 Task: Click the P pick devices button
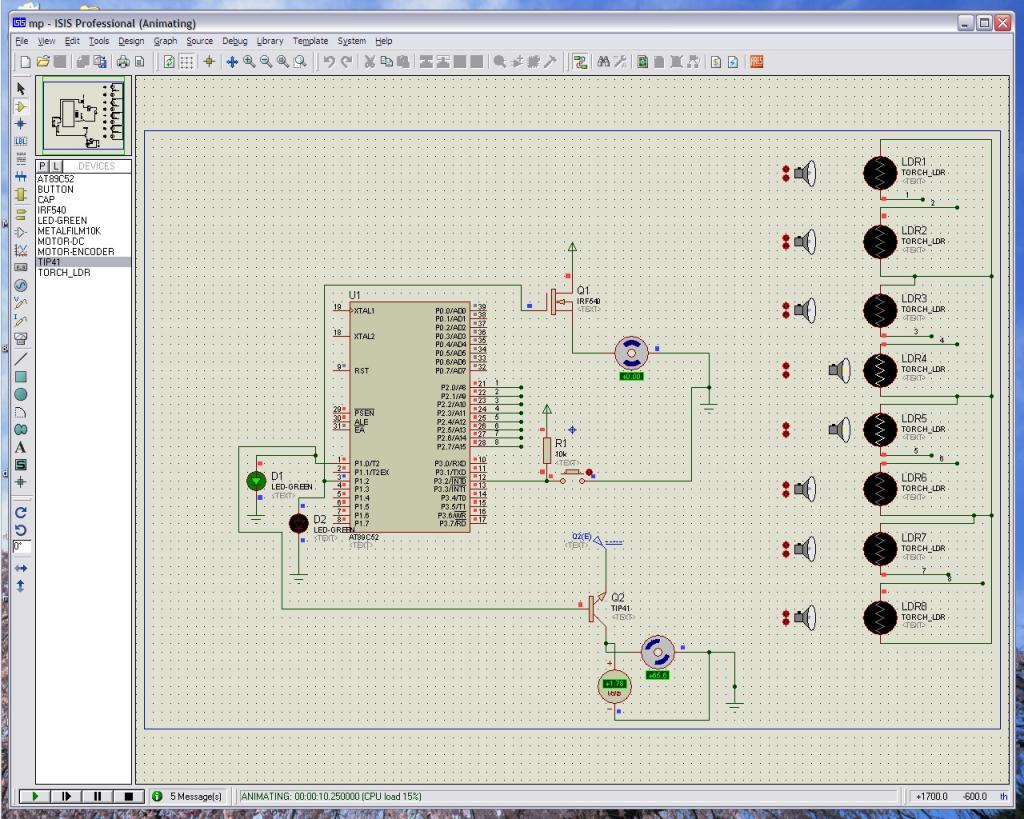tap(44, 166)
